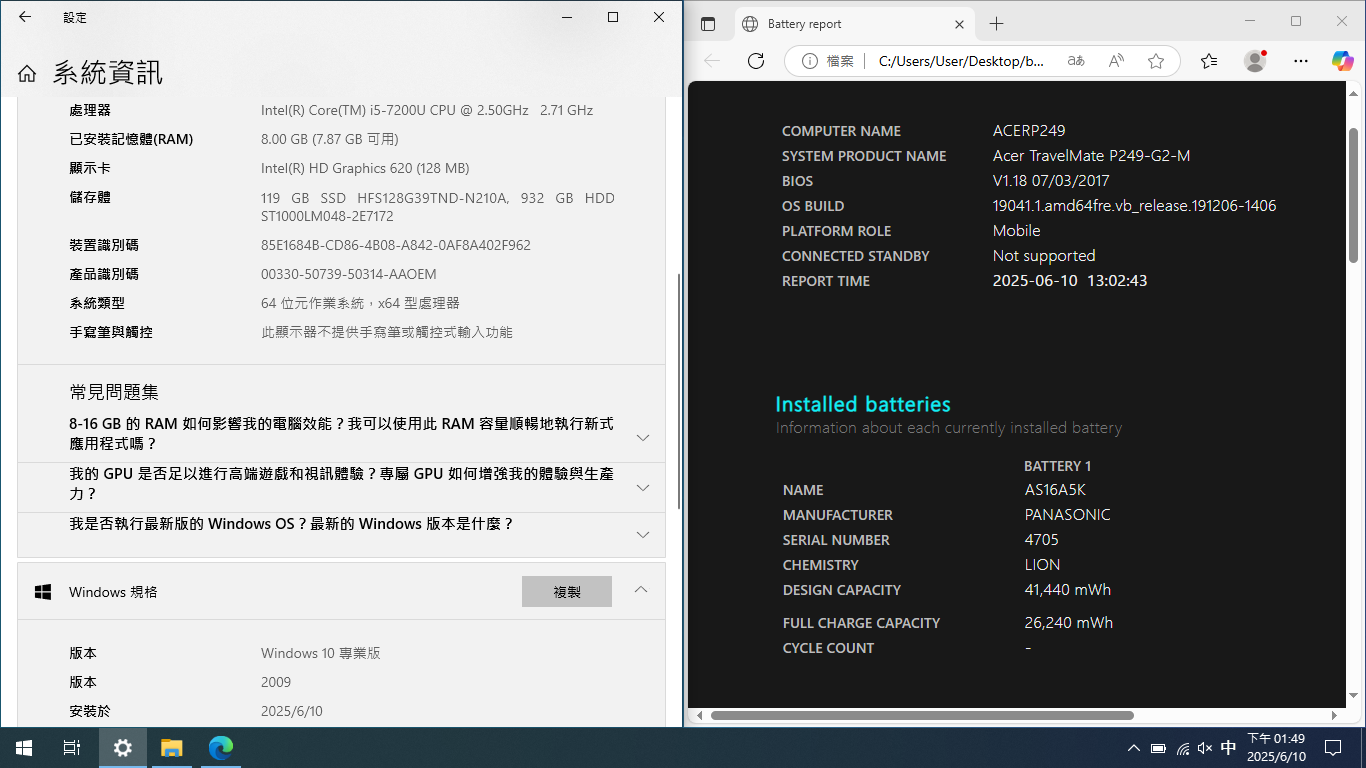Click Microsoft Edge on the taskbar

[x=221, y=748]
